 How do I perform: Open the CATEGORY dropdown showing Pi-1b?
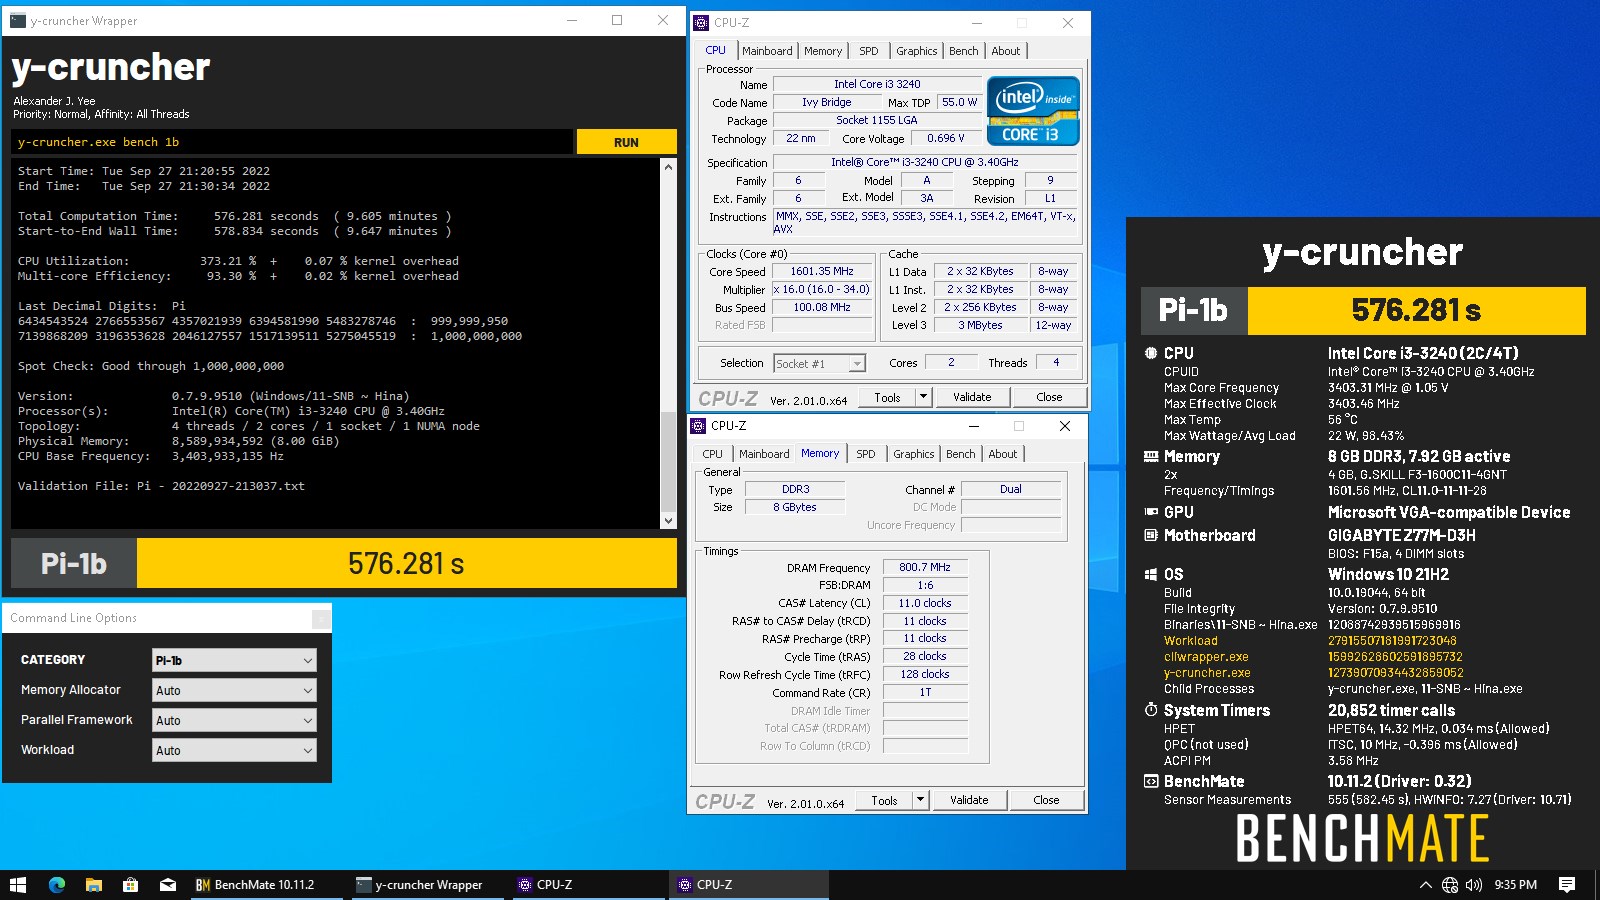pyautogui.click(x=235, y=660)
